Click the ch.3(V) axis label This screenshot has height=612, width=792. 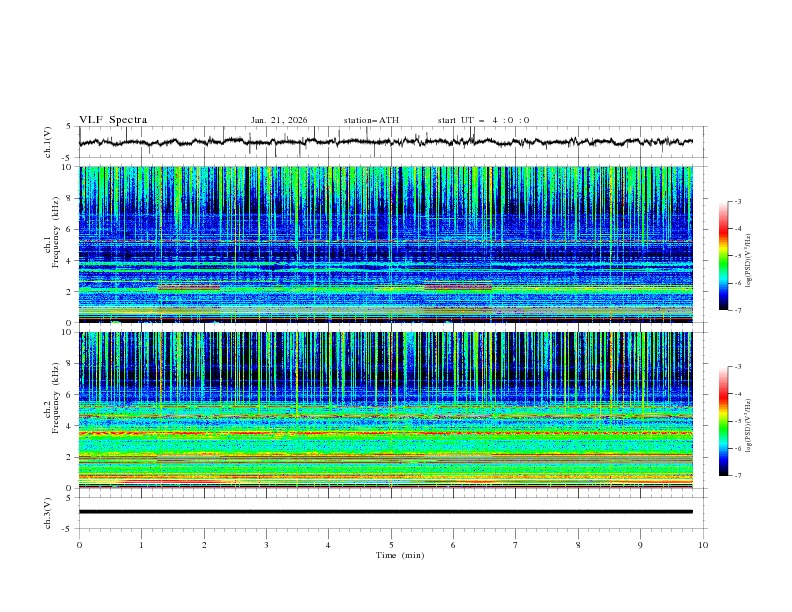(49, 511)
